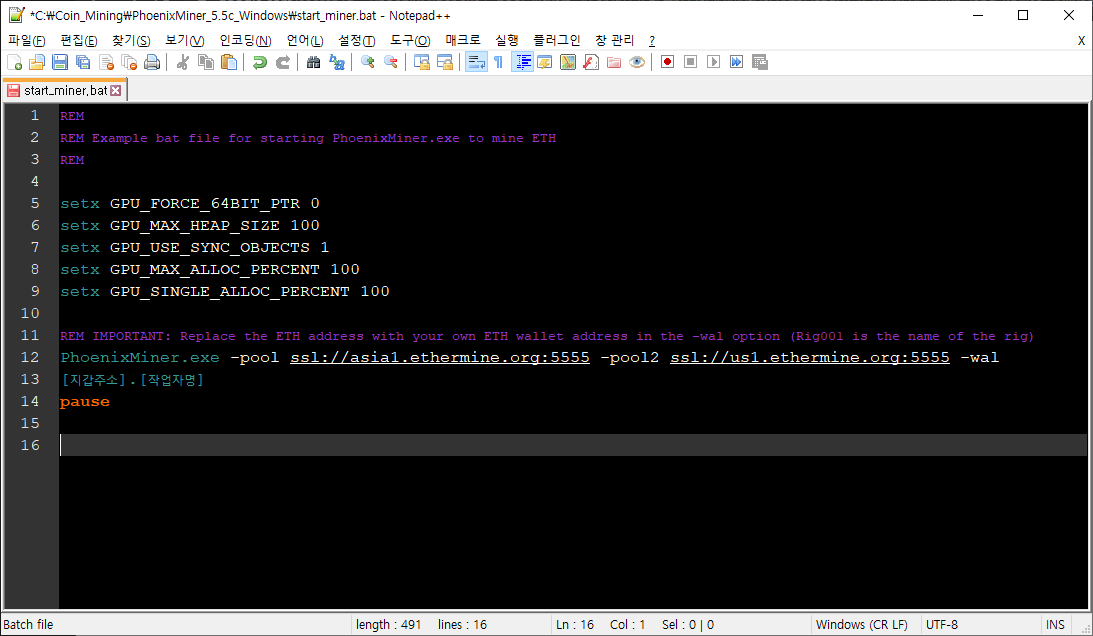The height and width of the screenshot is (636, 1093).
Task: Open the 도구(O) menu
Action: 410,40
